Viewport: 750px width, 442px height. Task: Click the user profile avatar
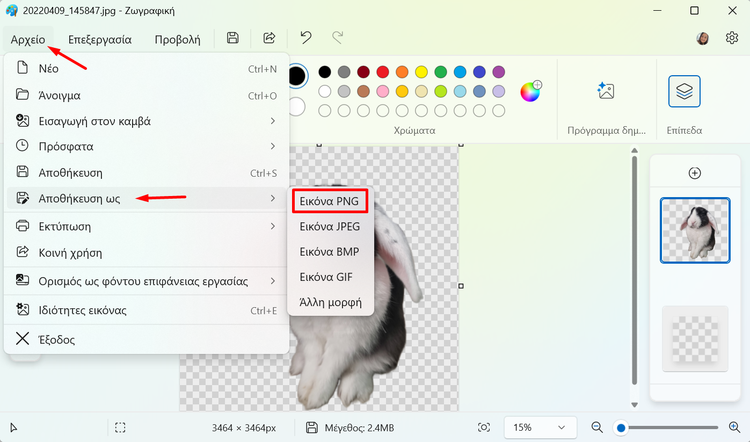[x=703, y=38]
